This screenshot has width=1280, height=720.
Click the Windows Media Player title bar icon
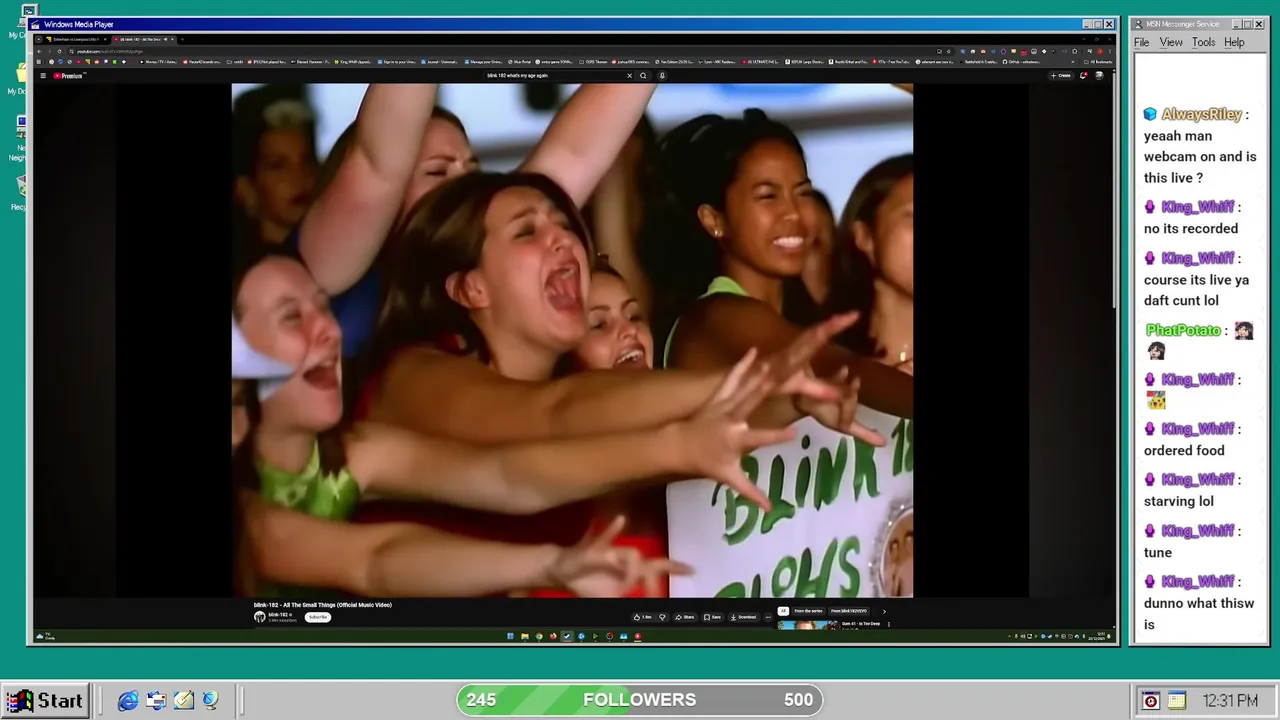(36, 24)
